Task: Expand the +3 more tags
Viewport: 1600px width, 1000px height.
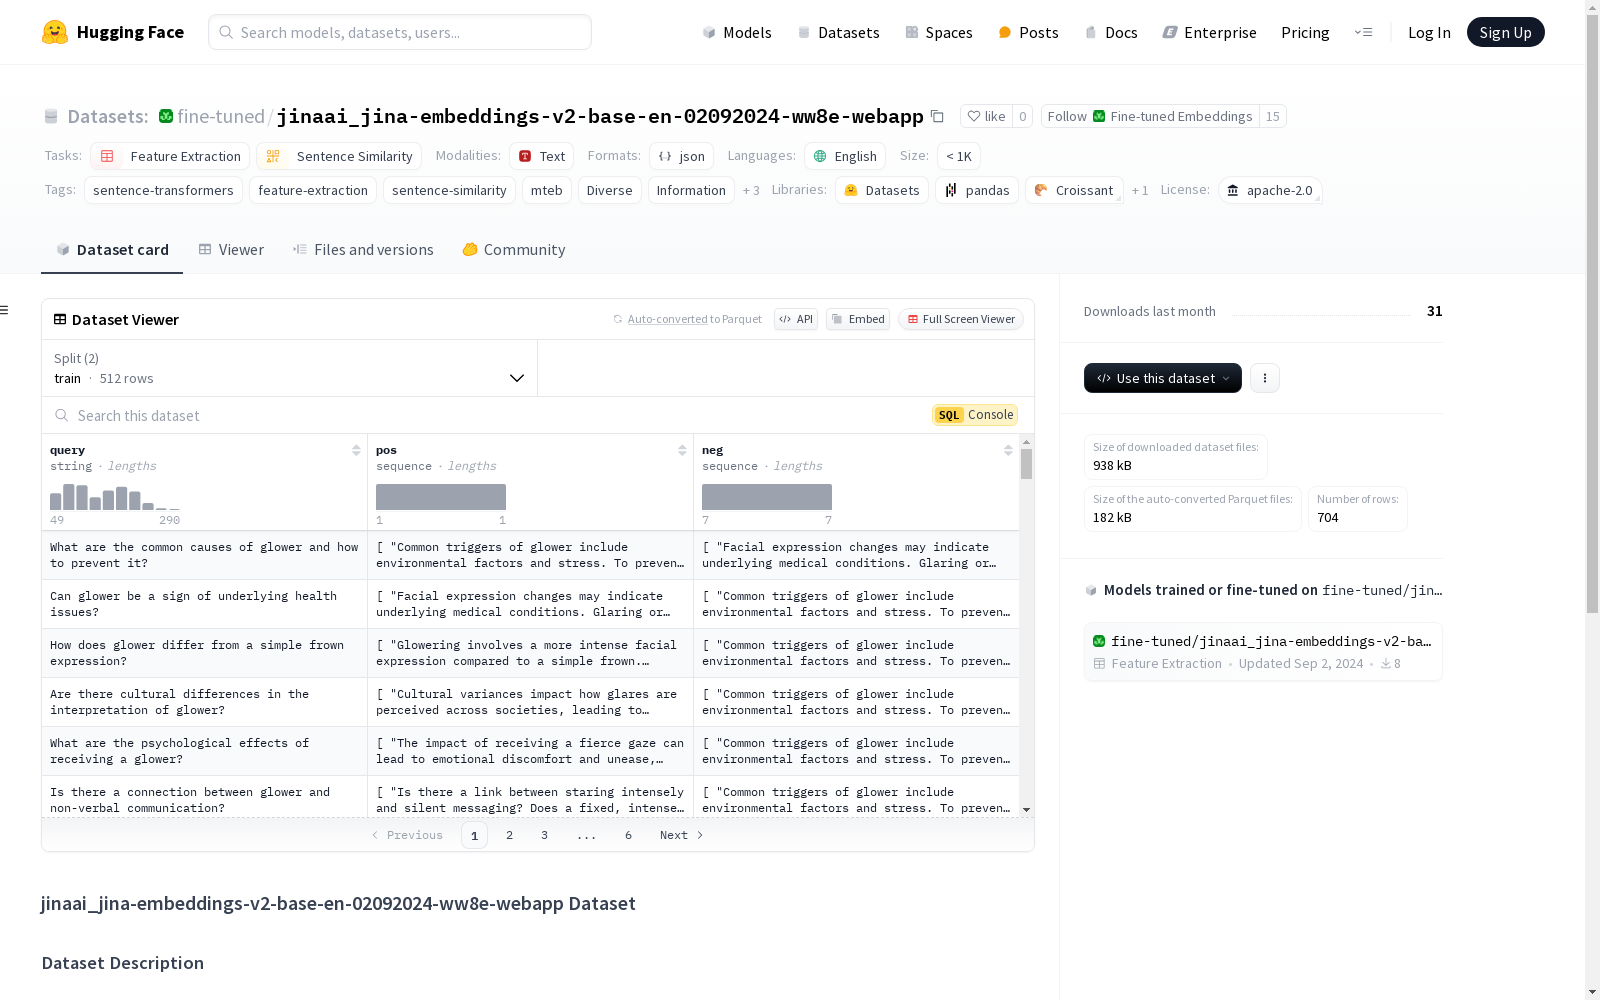Action: point(751,190)
